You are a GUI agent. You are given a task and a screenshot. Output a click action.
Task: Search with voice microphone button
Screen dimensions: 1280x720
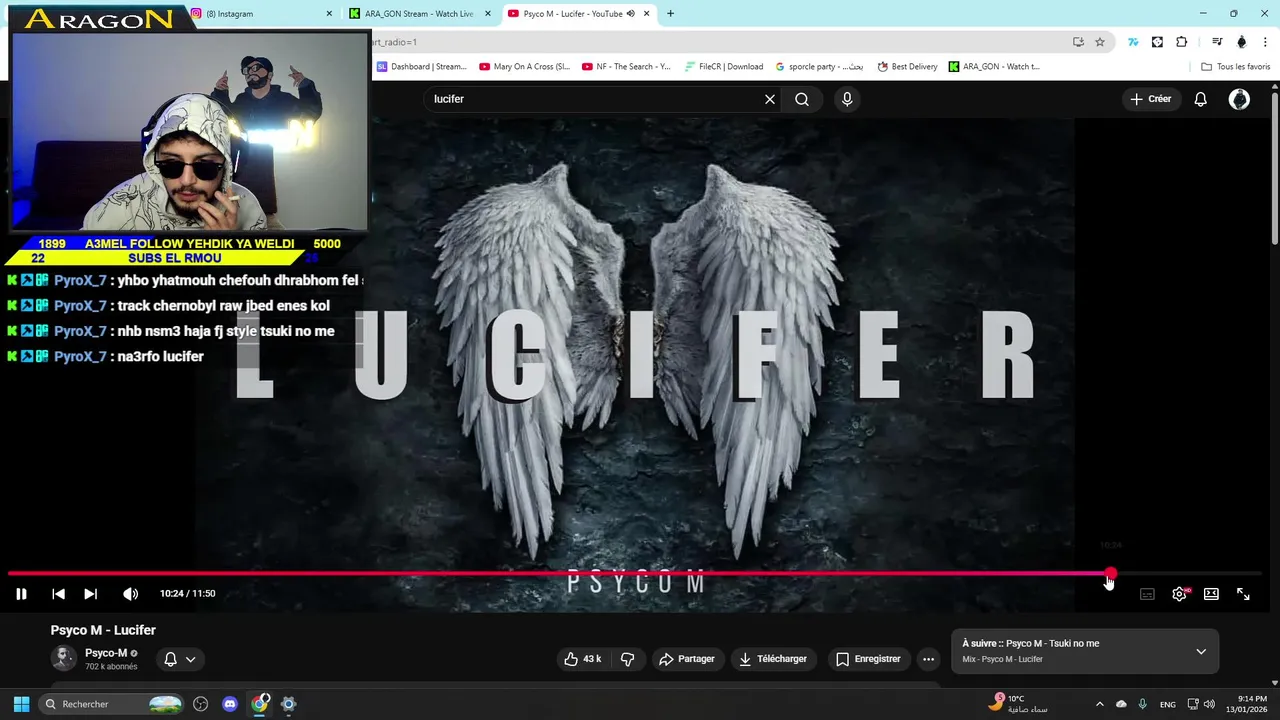click(x=847, y=99)
